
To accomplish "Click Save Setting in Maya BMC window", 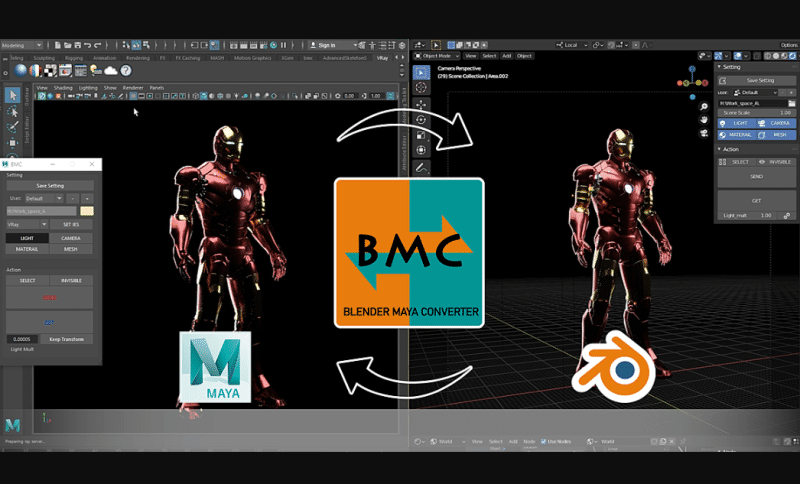I will pyautogui.click(x=50, y=186).
